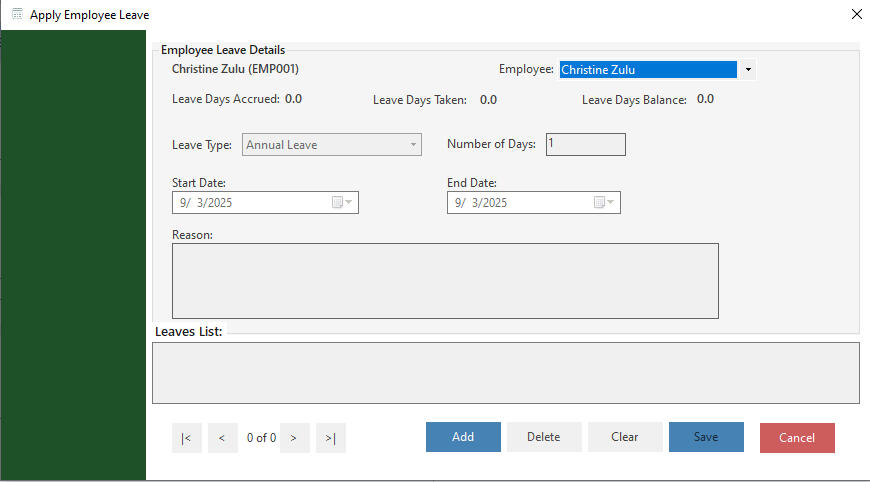Open the Leave Type dropdown
The height and width of the screenshot is (482, 870).
pos(413,145)
